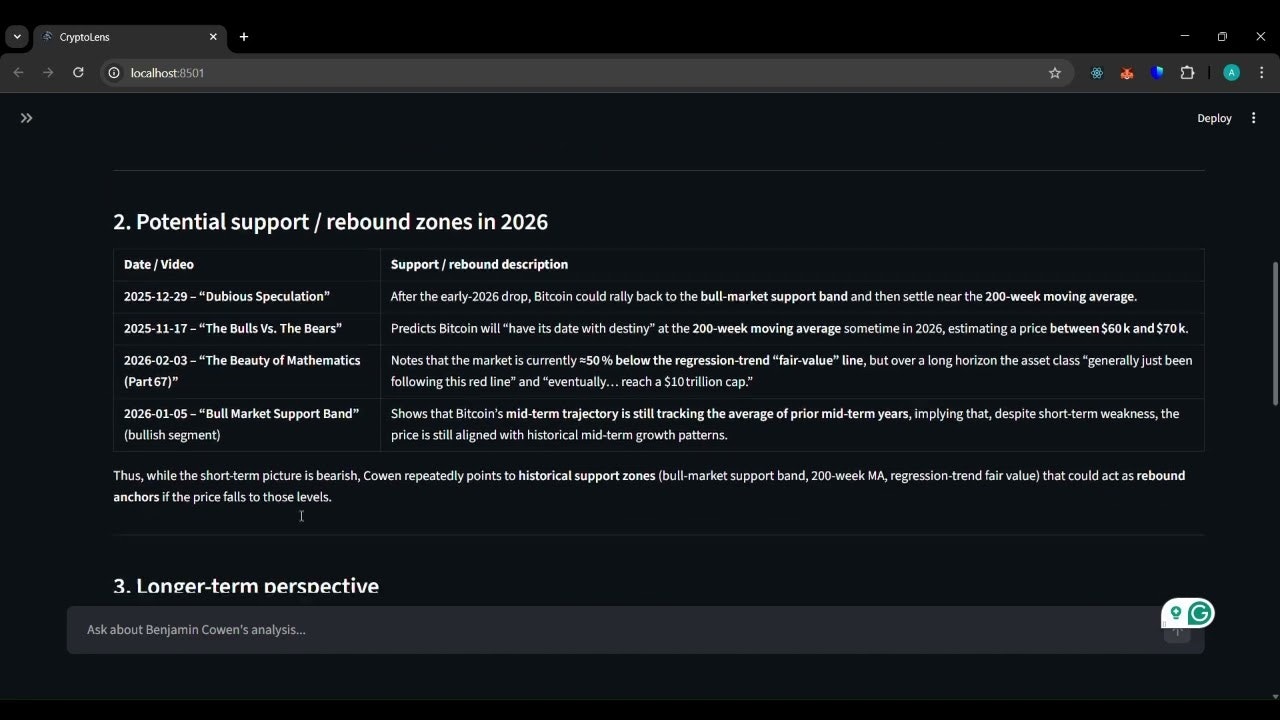Click the Grammarly lightbulb suggestion icon
This screenshot has width=1280, height=720.
coord(1176,613)
